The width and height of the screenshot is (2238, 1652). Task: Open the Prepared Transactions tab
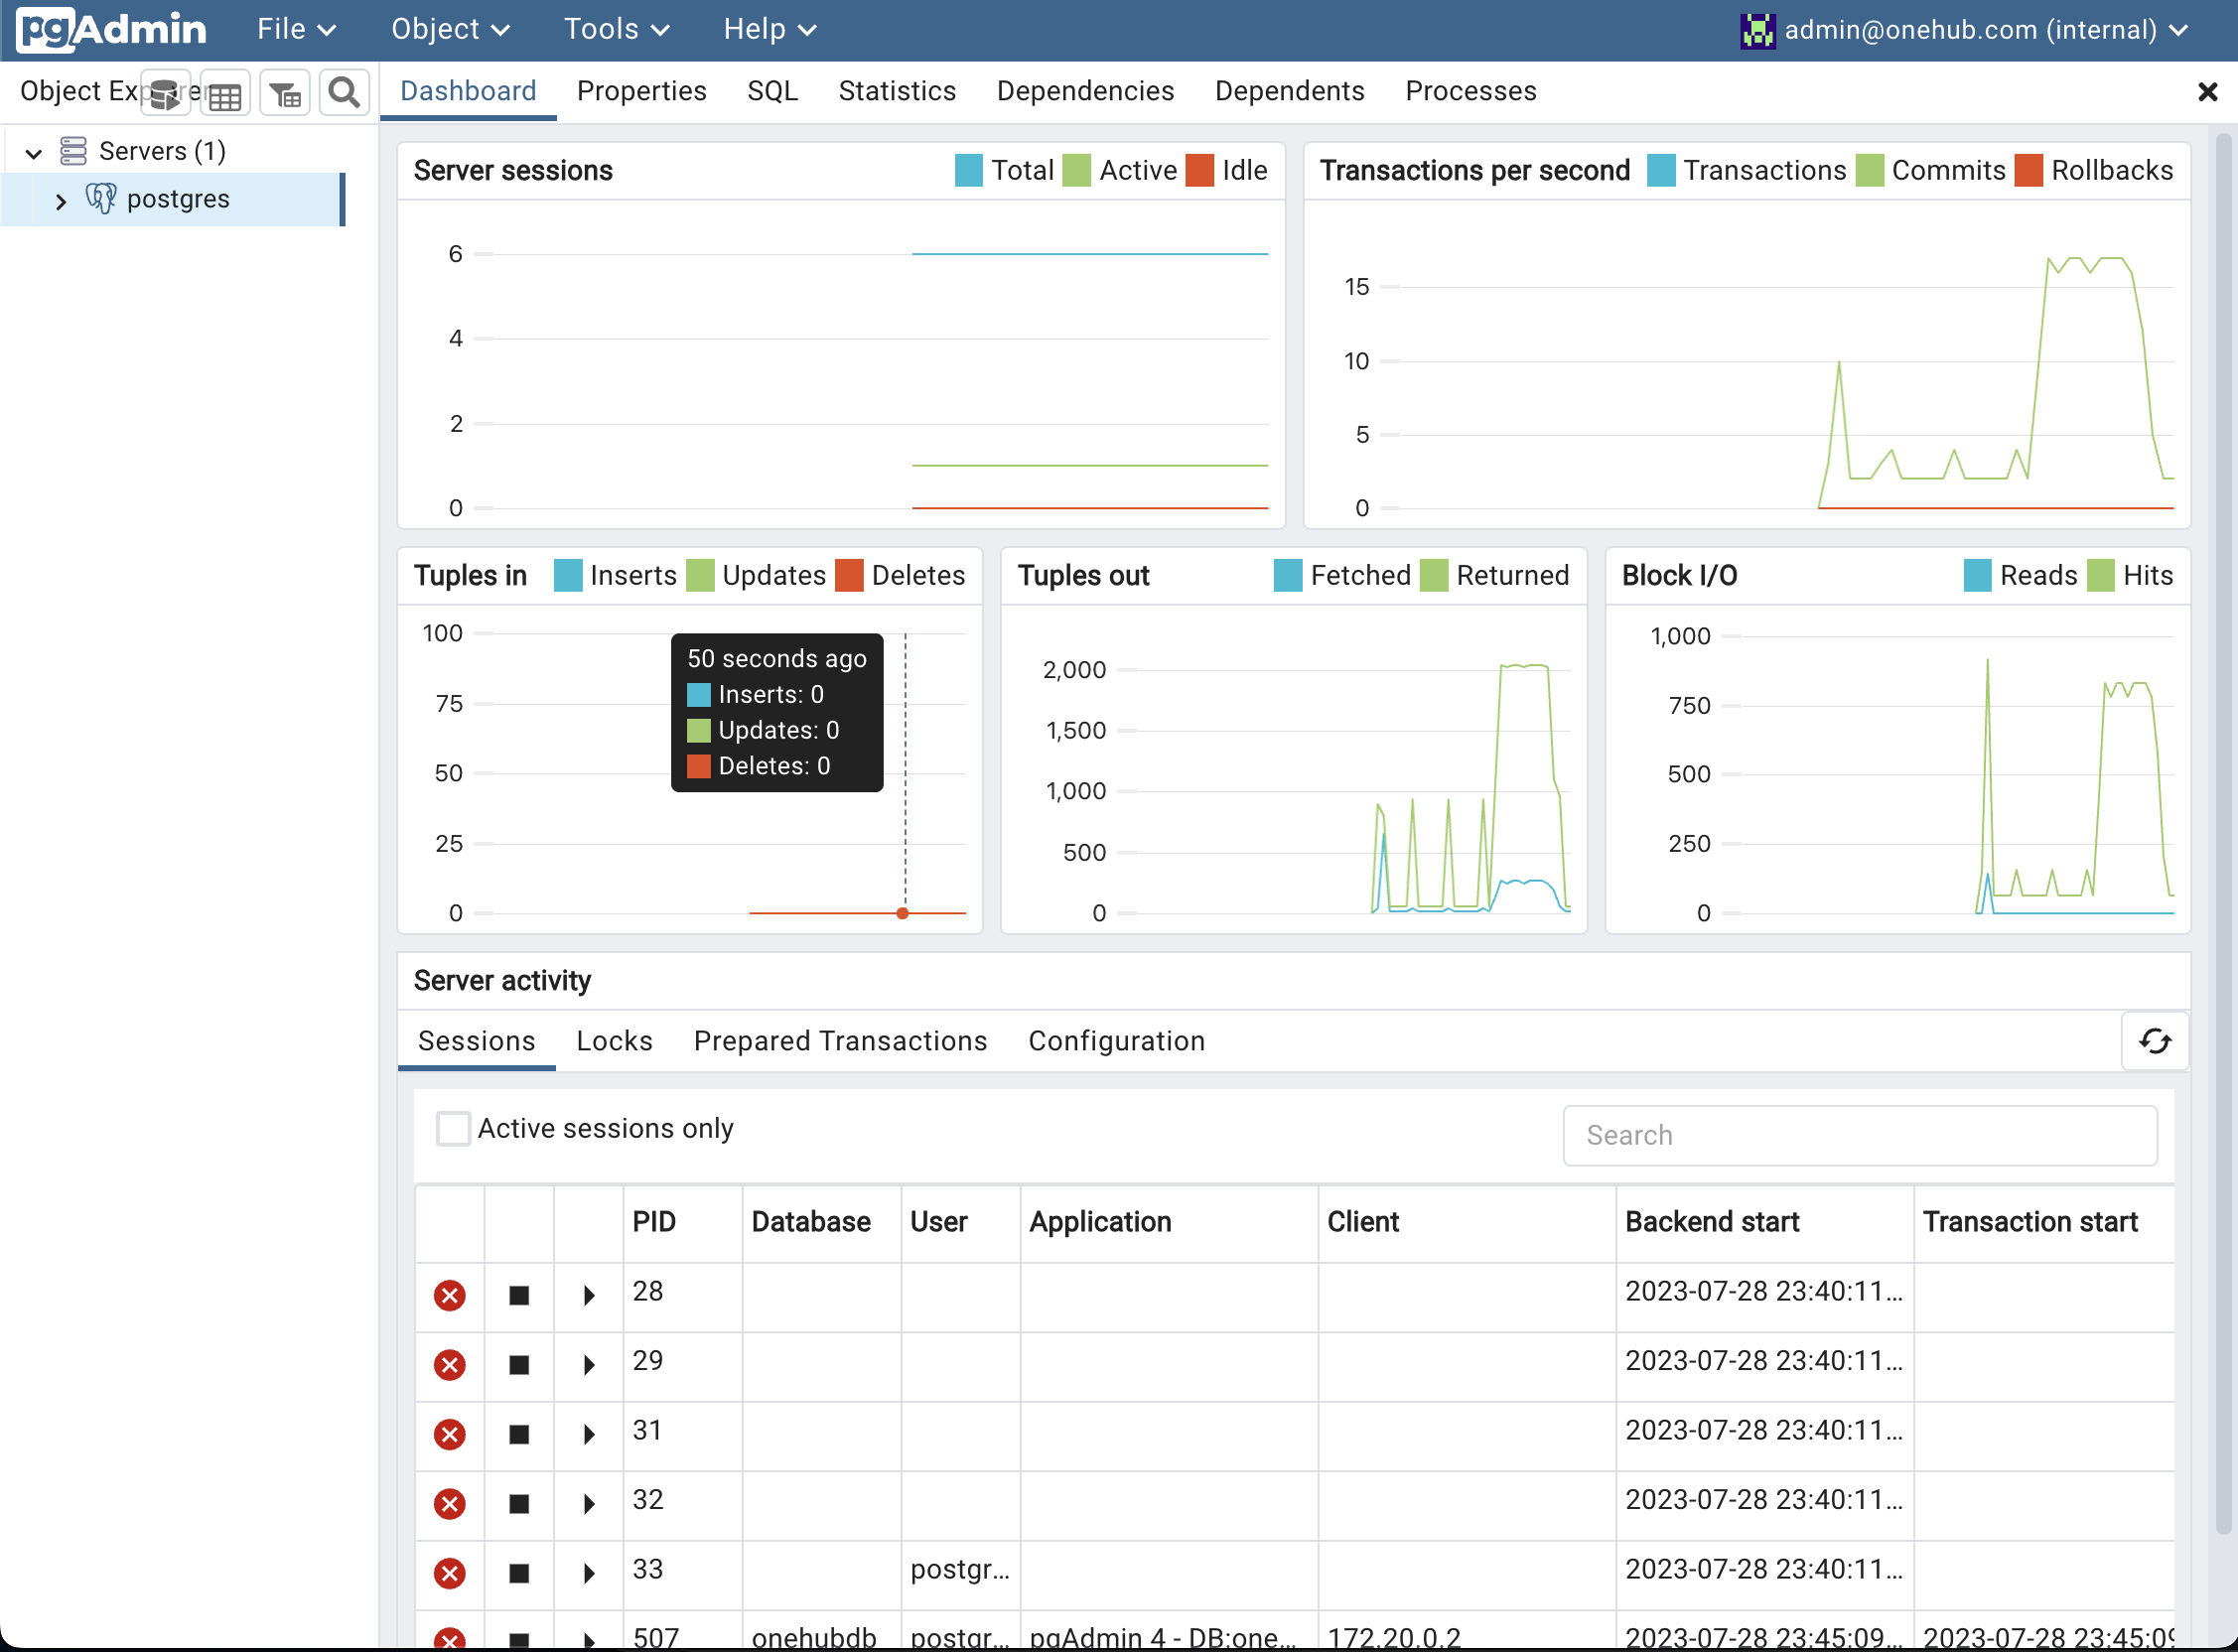click(x=840, y=1041)
